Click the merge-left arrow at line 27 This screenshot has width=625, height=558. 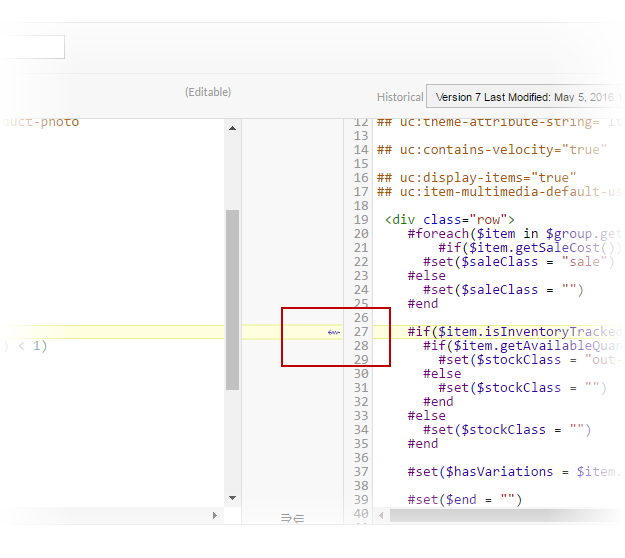point(334,332)
